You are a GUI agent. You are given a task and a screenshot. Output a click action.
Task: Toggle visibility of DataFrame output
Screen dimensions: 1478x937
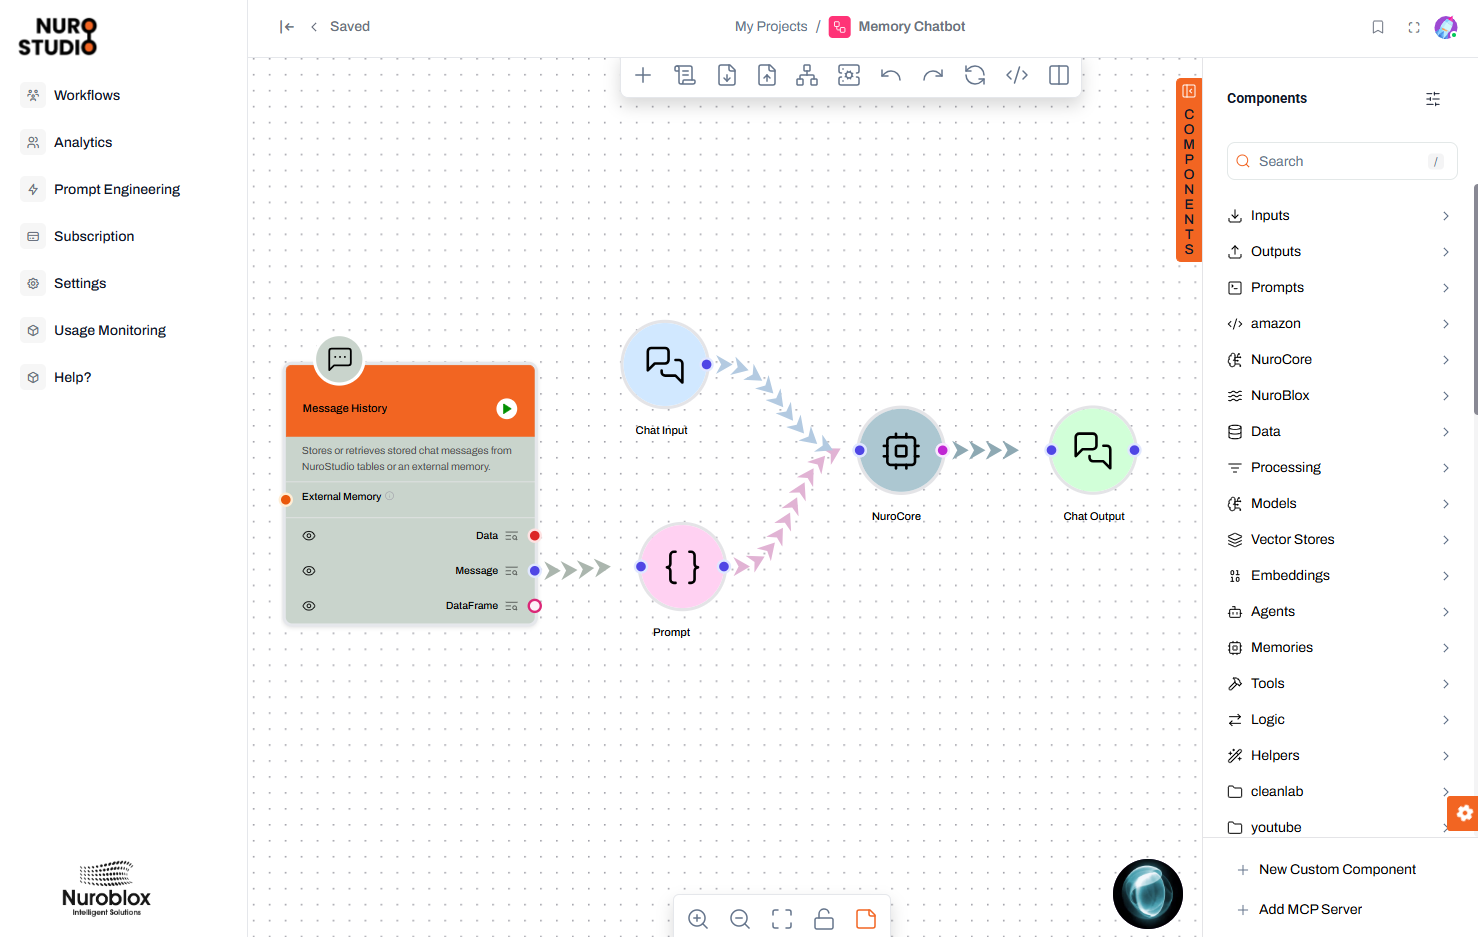pyautogui.click(x=309, y=606)
